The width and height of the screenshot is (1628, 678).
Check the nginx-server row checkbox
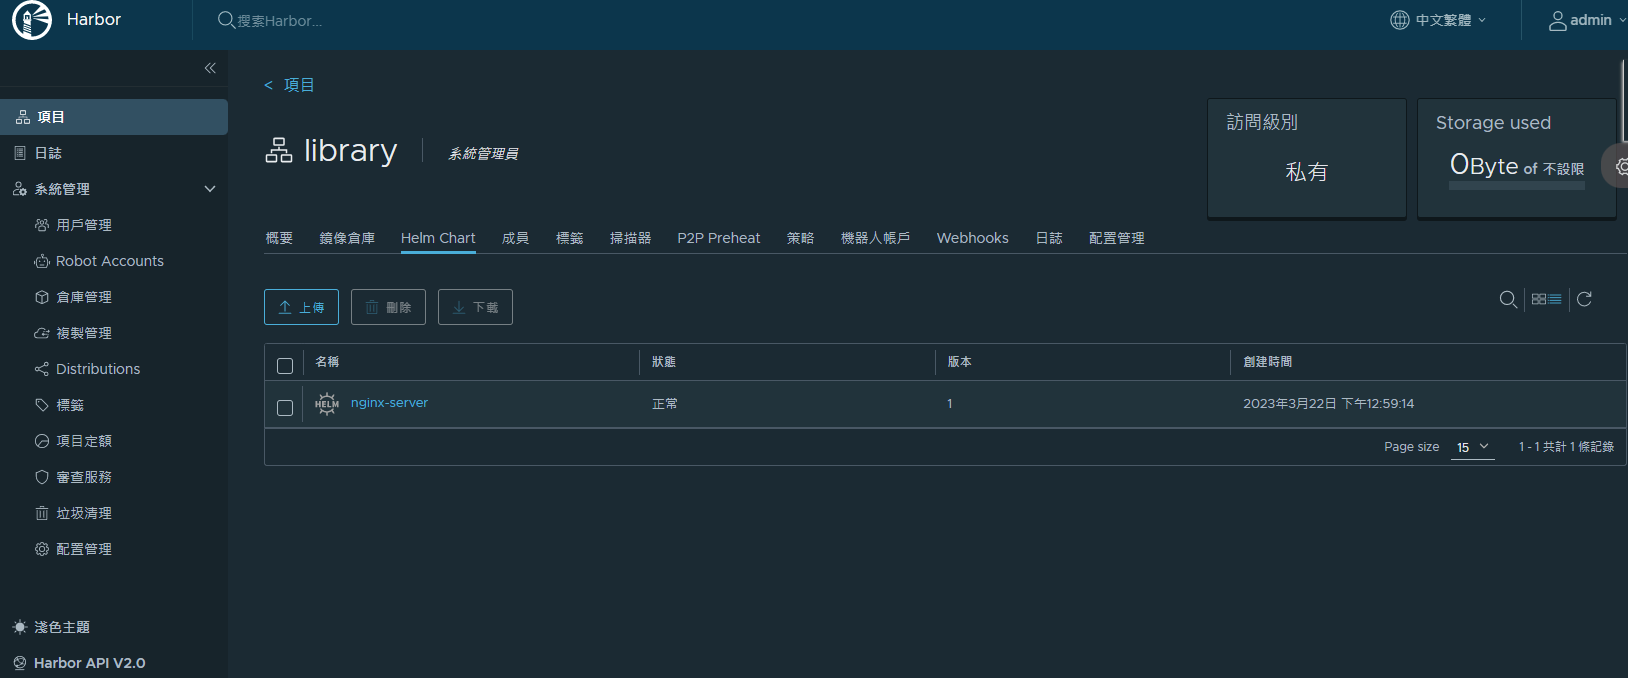pos(285,408)
